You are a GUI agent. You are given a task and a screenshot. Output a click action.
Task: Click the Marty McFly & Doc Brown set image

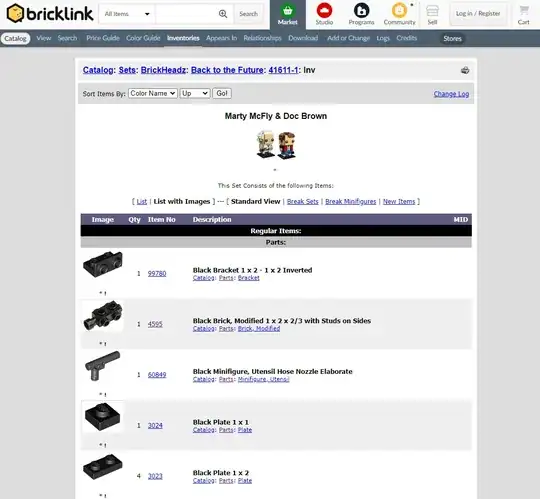[x=276, y=145]
